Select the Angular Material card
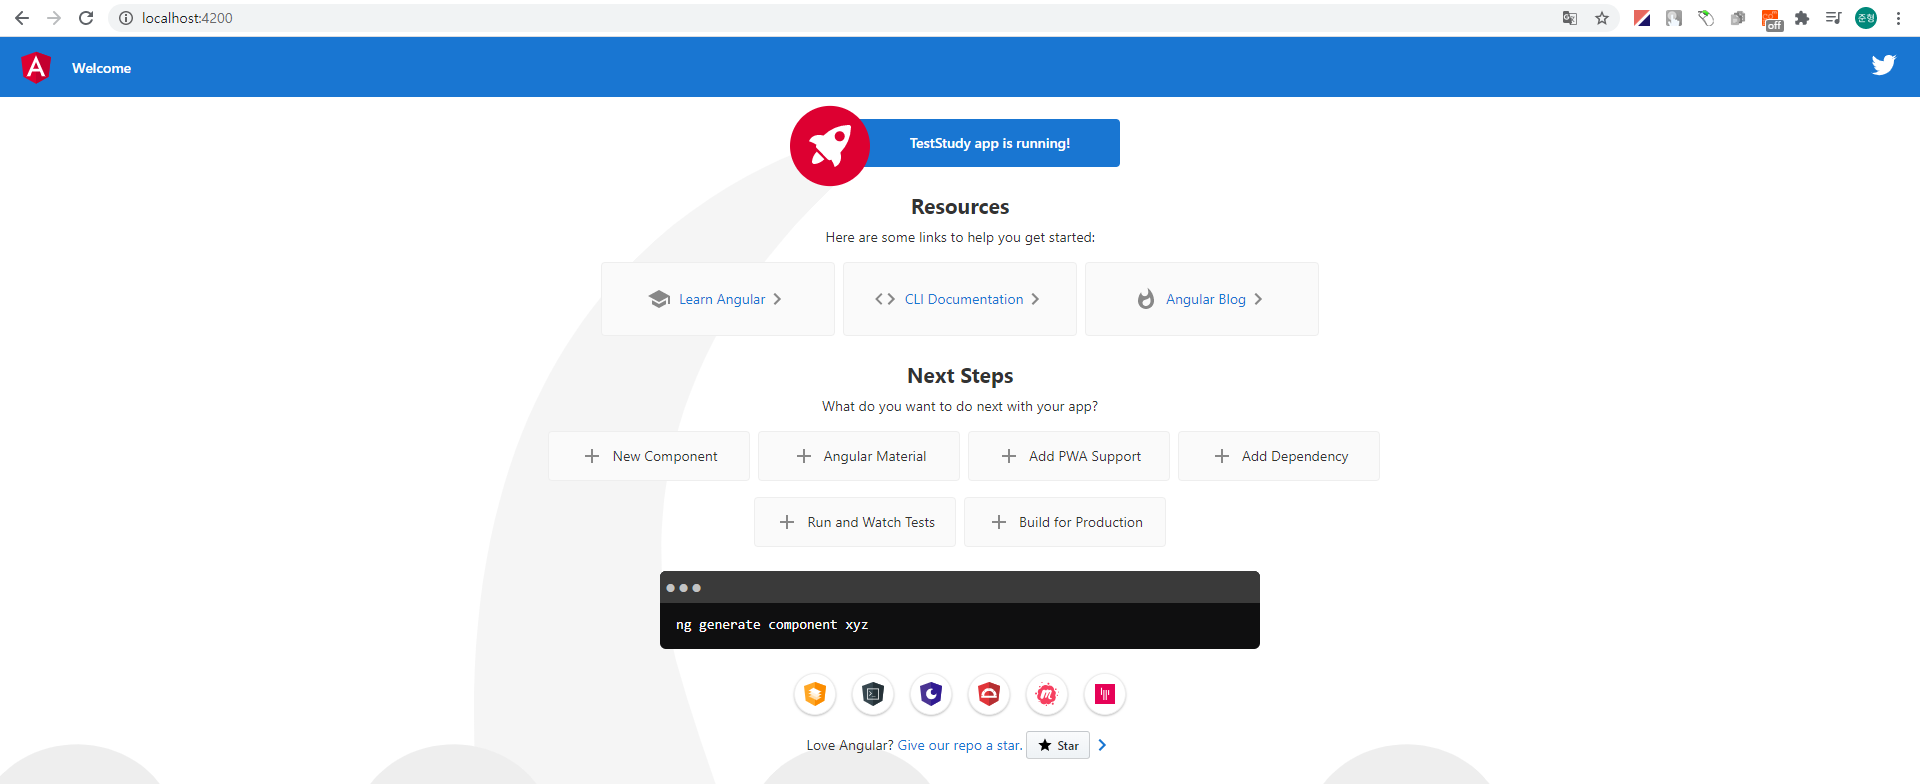1920x784 pixels. pos(859,456)
